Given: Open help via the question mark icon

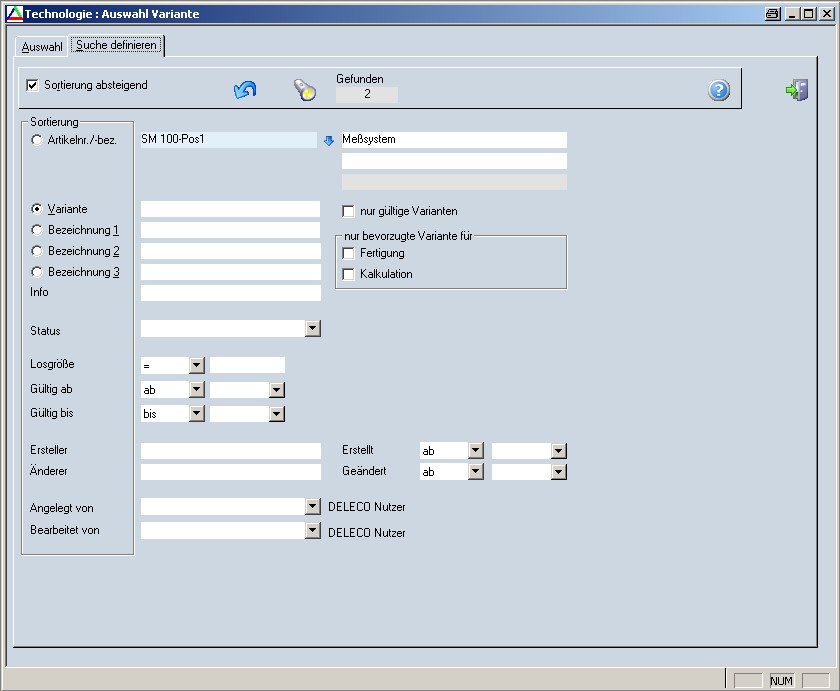Looking at the screenshot, I should pos(719,91).
